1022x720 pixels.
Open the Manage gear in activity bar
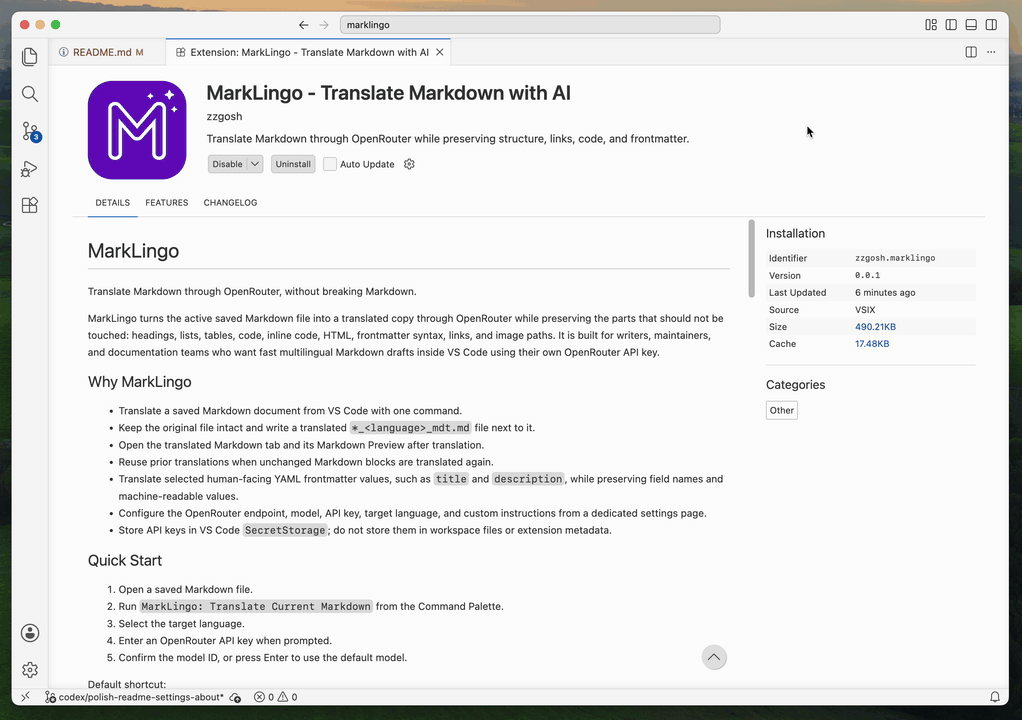(x=29, y=670)
